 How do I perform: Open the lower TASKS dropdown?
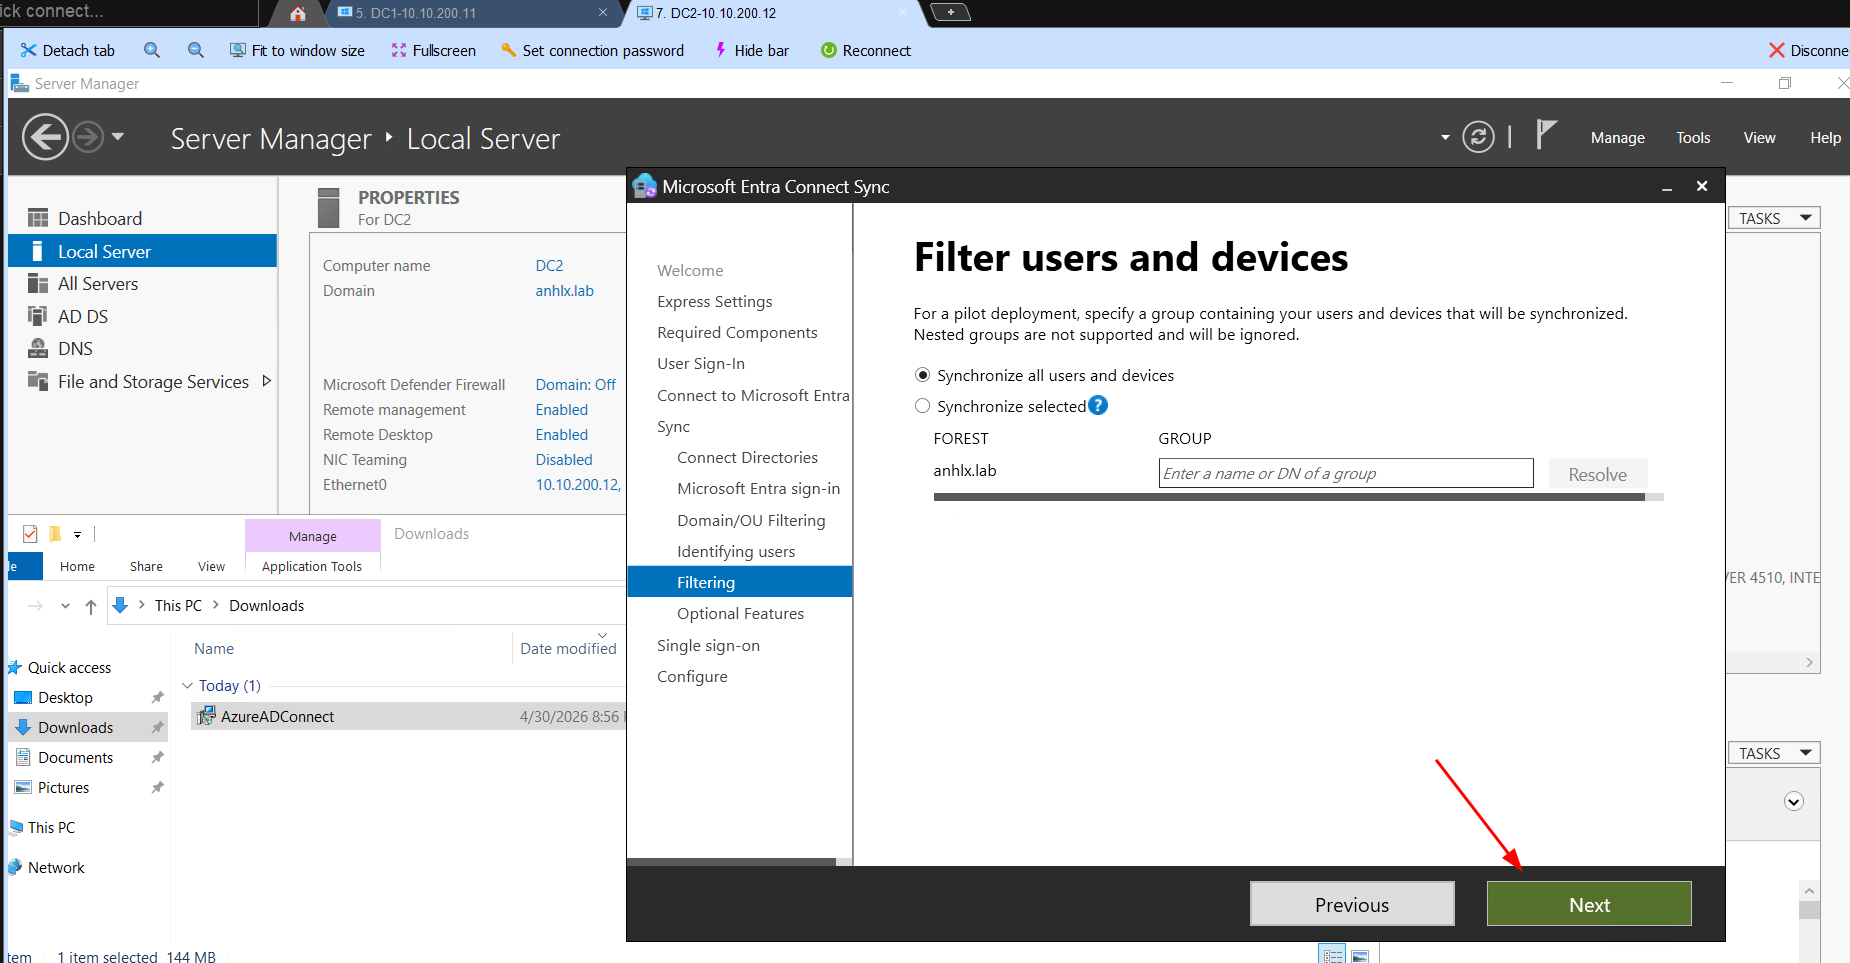click(1774, 753)
